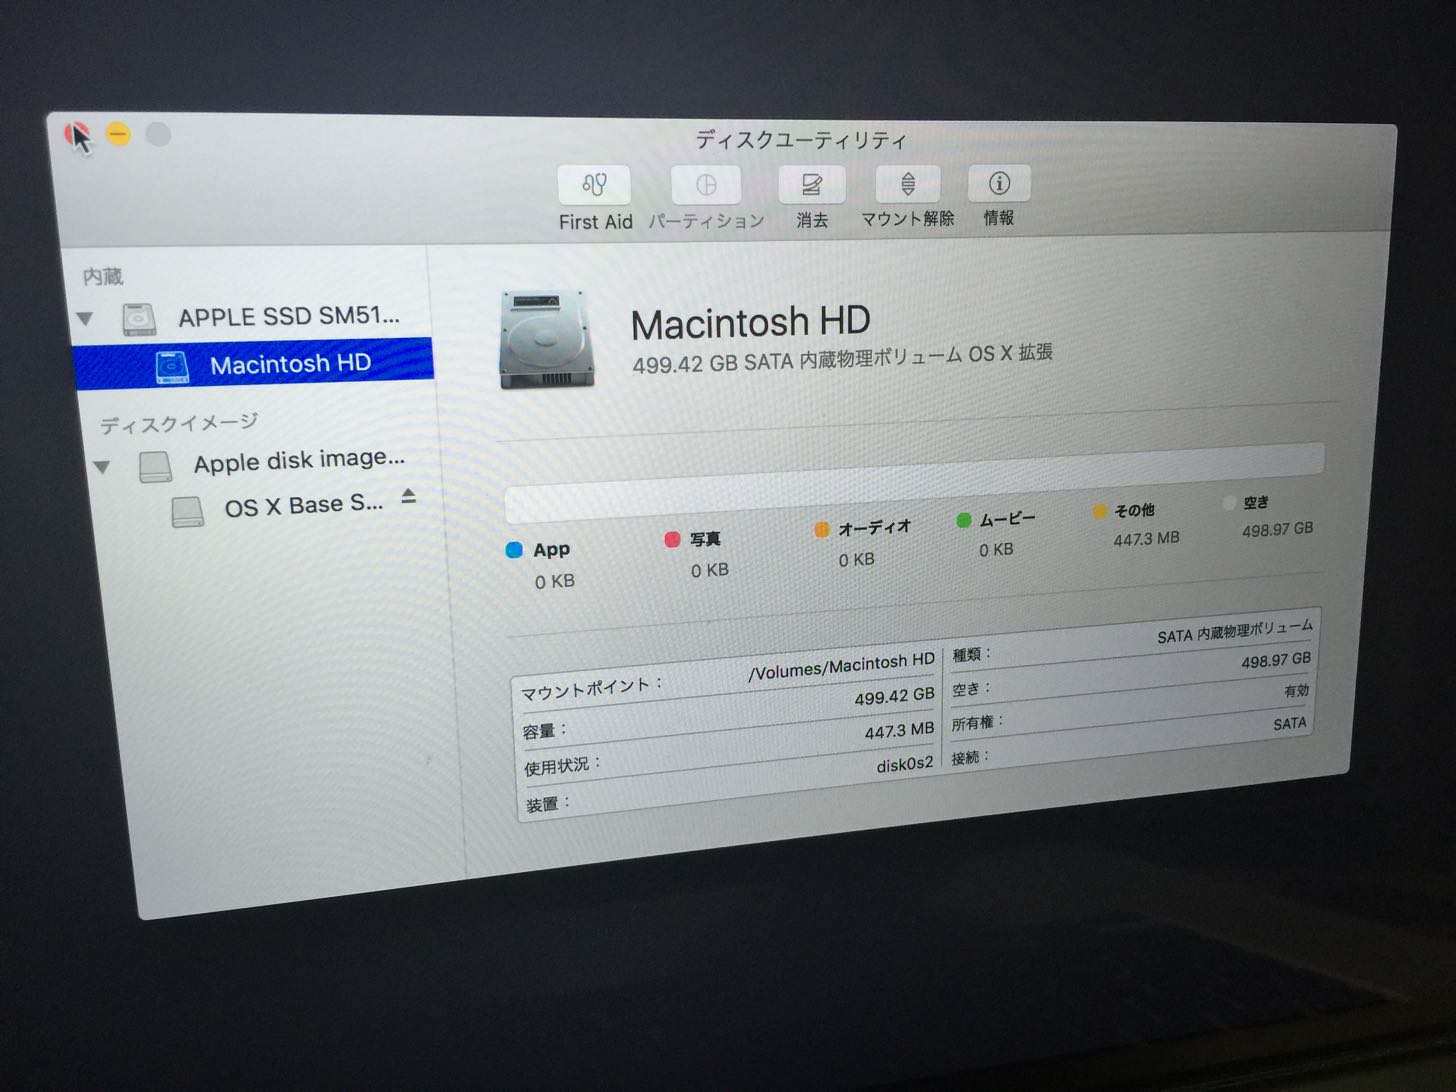This screenshot has height=1092, width=1456.
Task: Click the 消去 erase toolbar icon
Action: click(812, 185)
